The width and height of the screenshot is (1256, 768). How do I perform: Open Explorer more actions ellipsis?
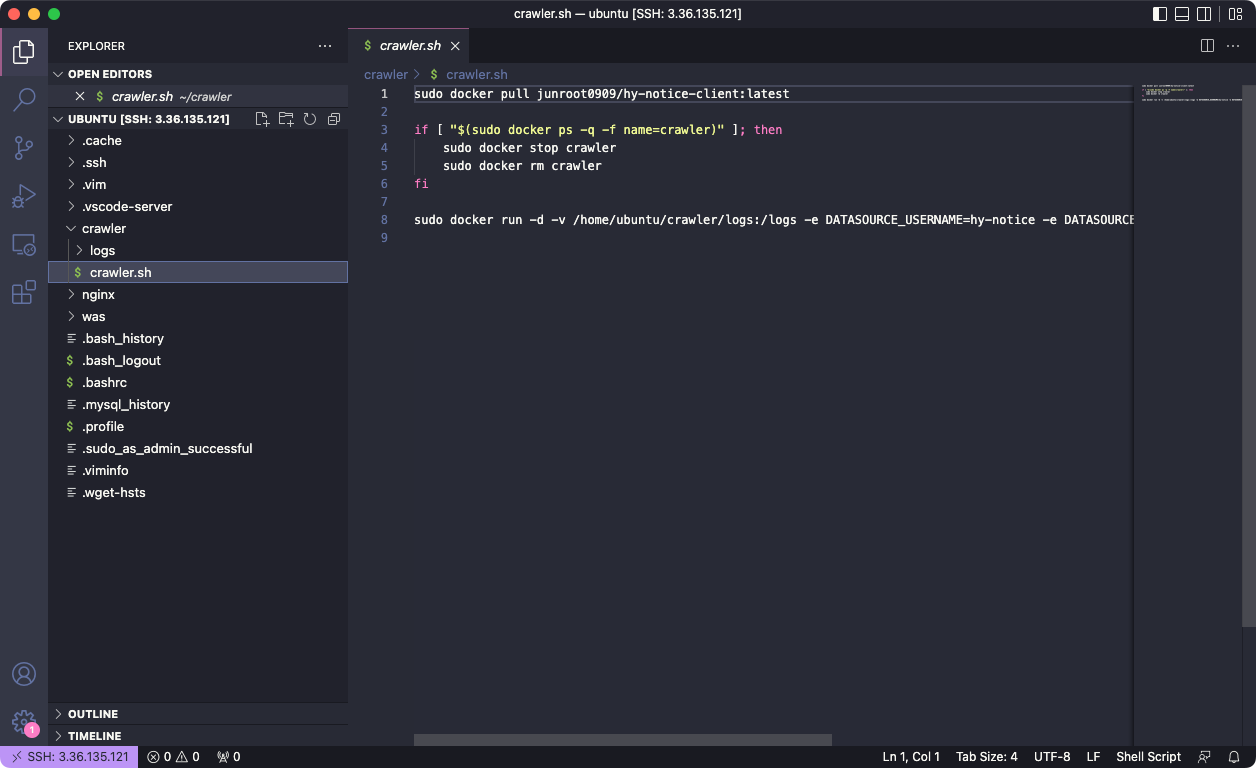(325, 46)
